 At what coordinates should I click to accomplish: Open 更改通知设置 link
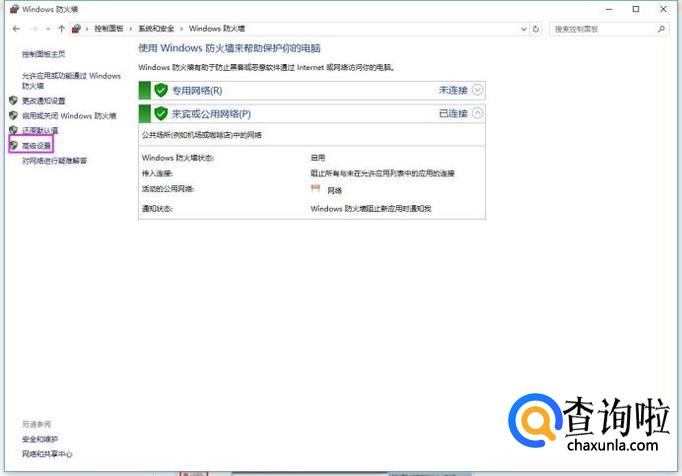(x=43, y=101)
